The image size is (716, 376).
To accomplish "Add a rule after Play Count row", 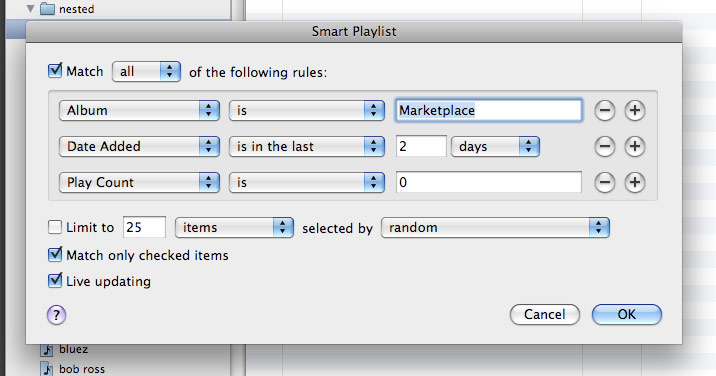I will pyautogui.click(x=635, y=182).
